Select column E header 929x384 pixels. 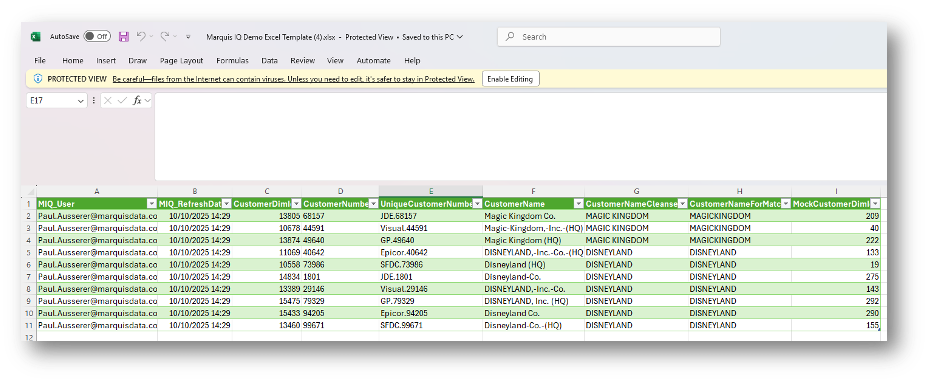click(x=431, y=191)
